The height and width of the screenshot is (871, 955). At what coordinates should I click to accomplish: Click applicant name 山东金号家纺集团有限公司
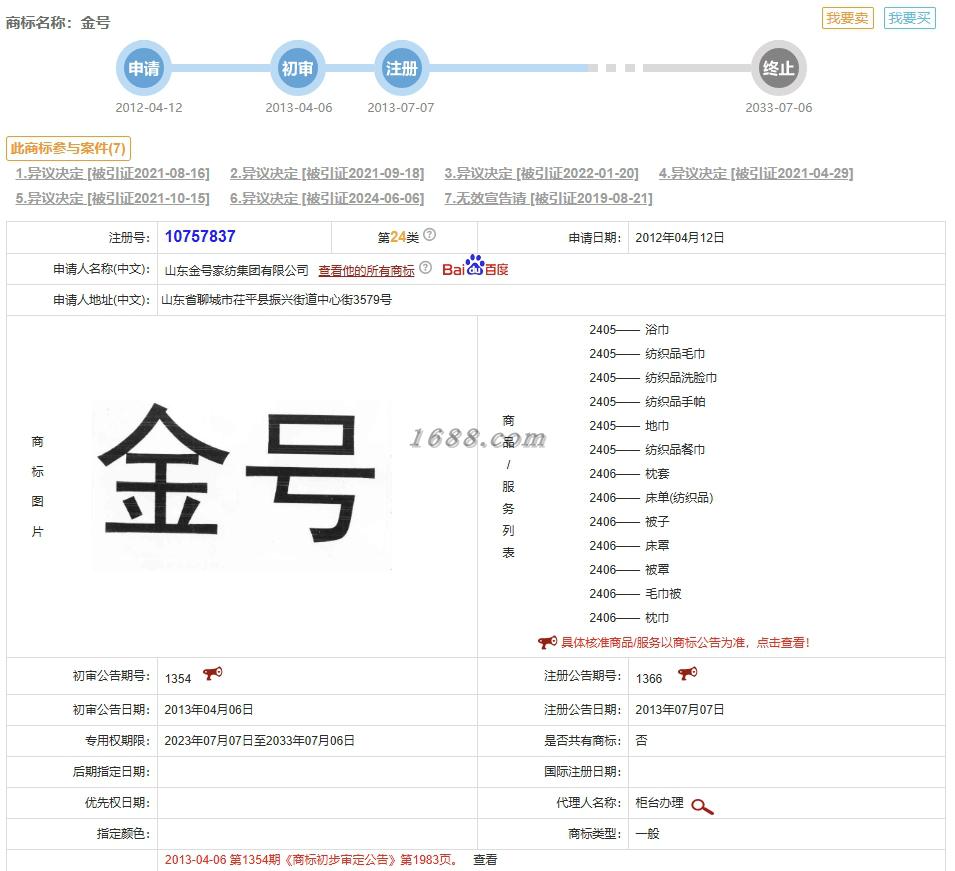point(236,270)
